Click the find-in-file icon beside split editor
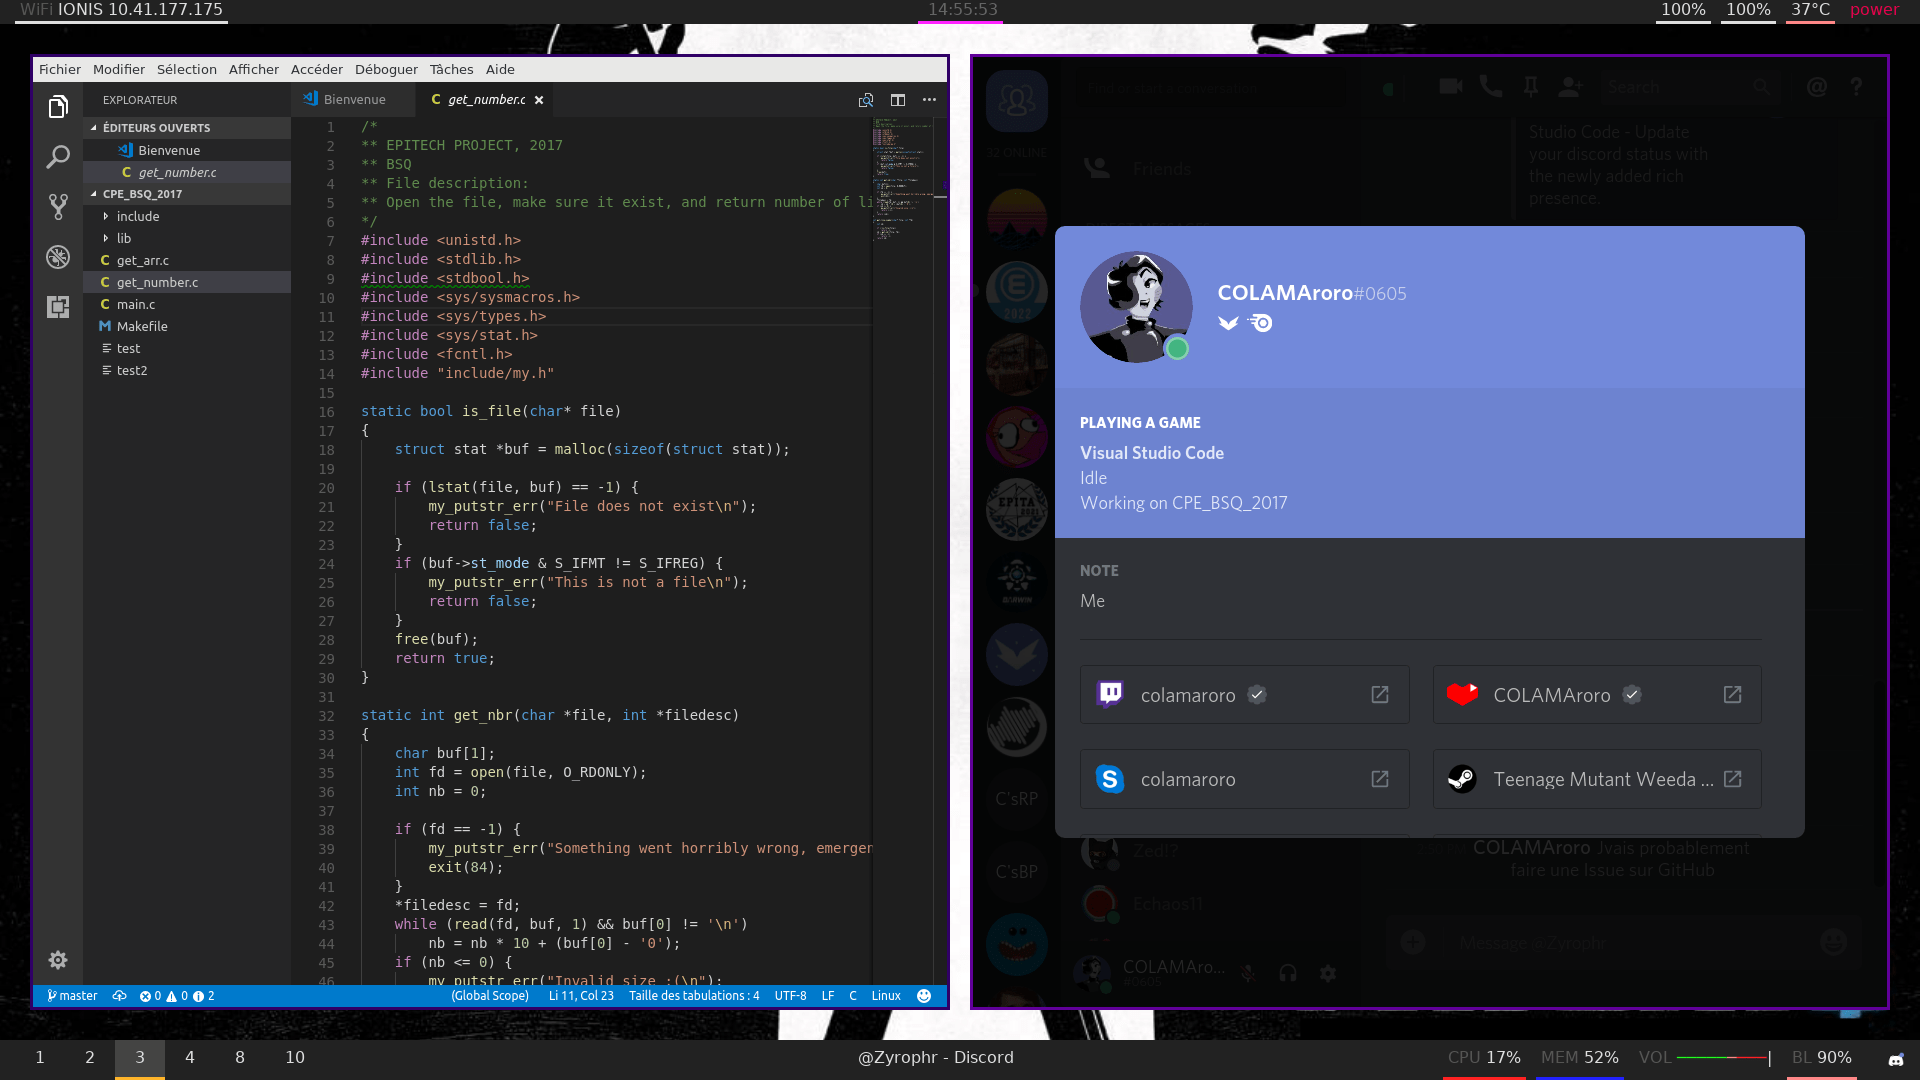Viewport: 1920px width, 1080px height. pyautogui.click(x=866, y=100)
